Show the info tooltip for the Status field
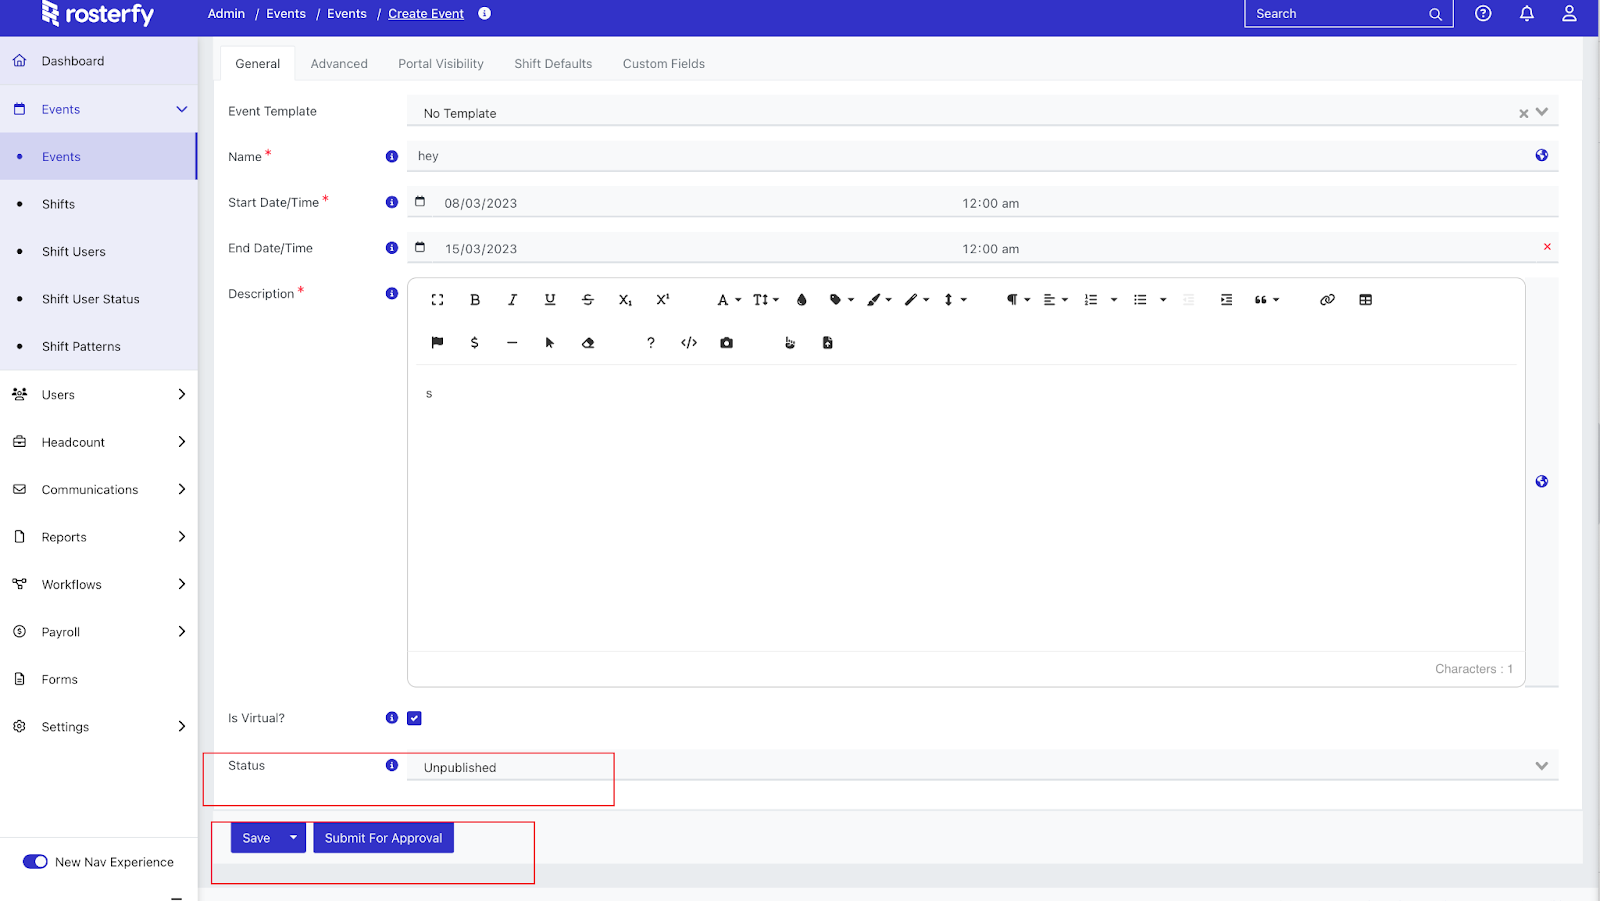Screen dimensions: 1600x901 point(392,765)
